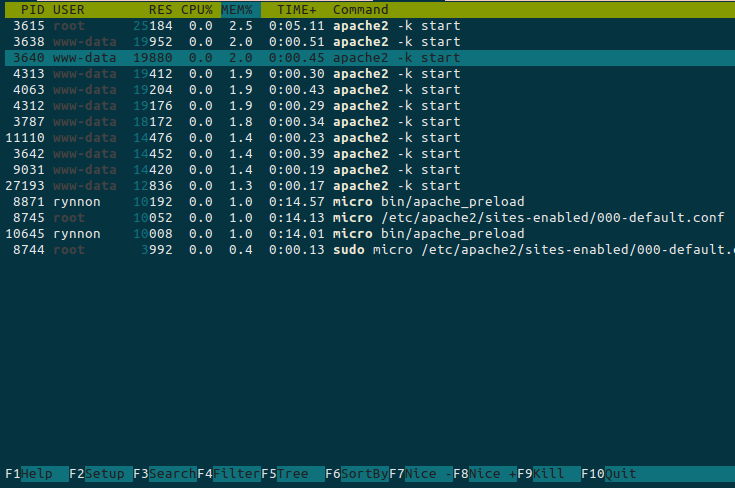The image size is (735, 488).
Task: Open F2 Setup in htop
Action: pos(101,473)
